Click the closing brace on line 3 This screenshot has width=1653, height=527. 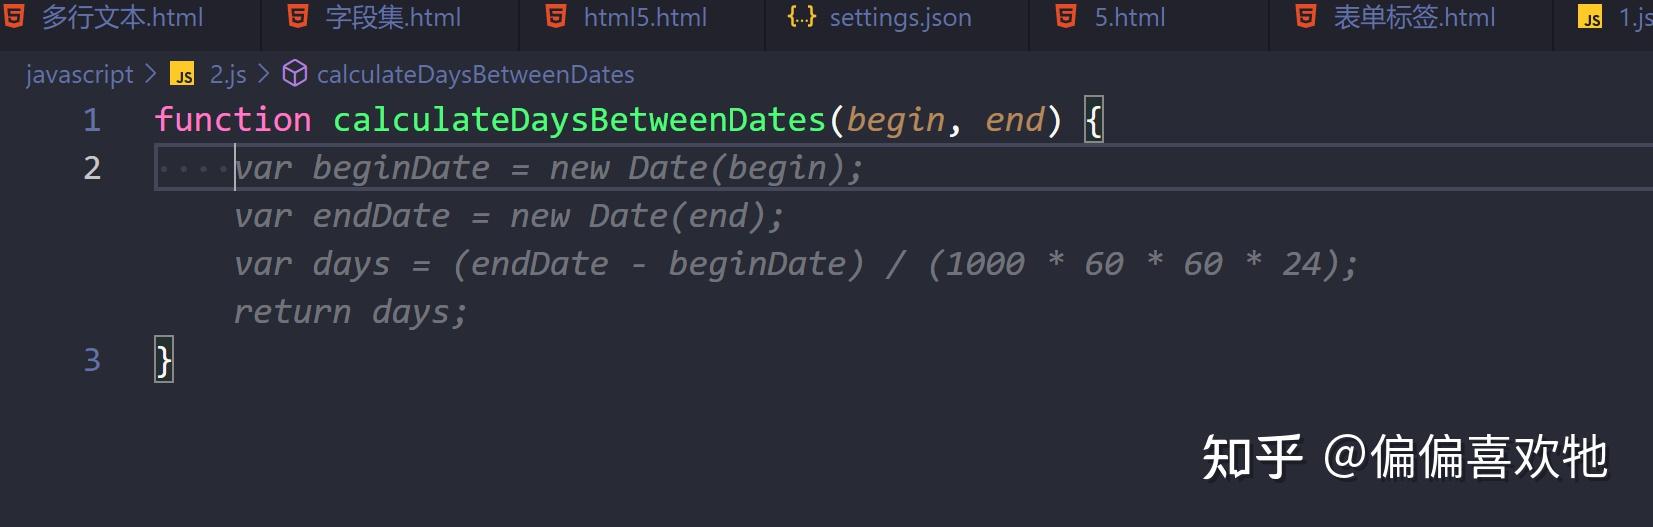click(164, 360)
